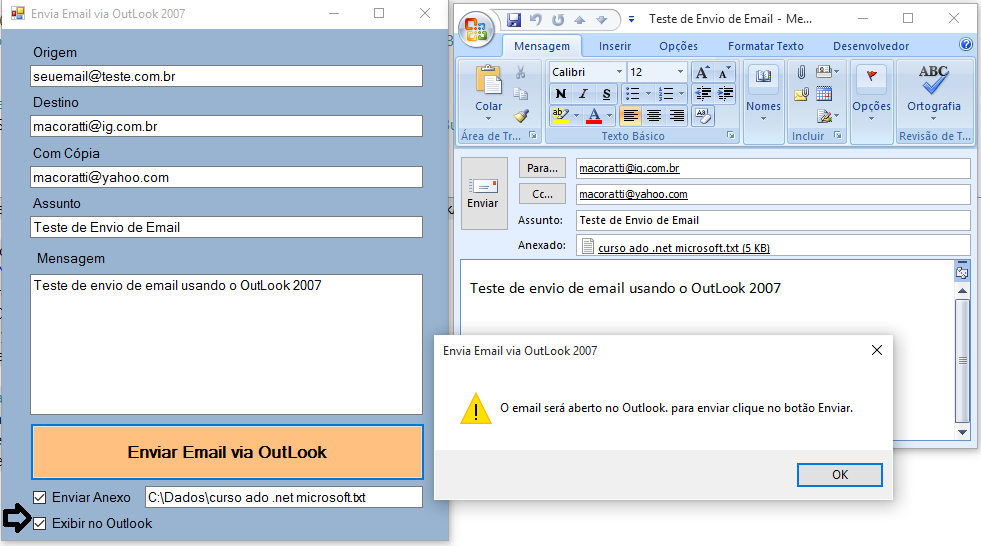Customize the quick access toolbar dropdown
Viewport: 981px width, 546px height.
click(631, 20)
